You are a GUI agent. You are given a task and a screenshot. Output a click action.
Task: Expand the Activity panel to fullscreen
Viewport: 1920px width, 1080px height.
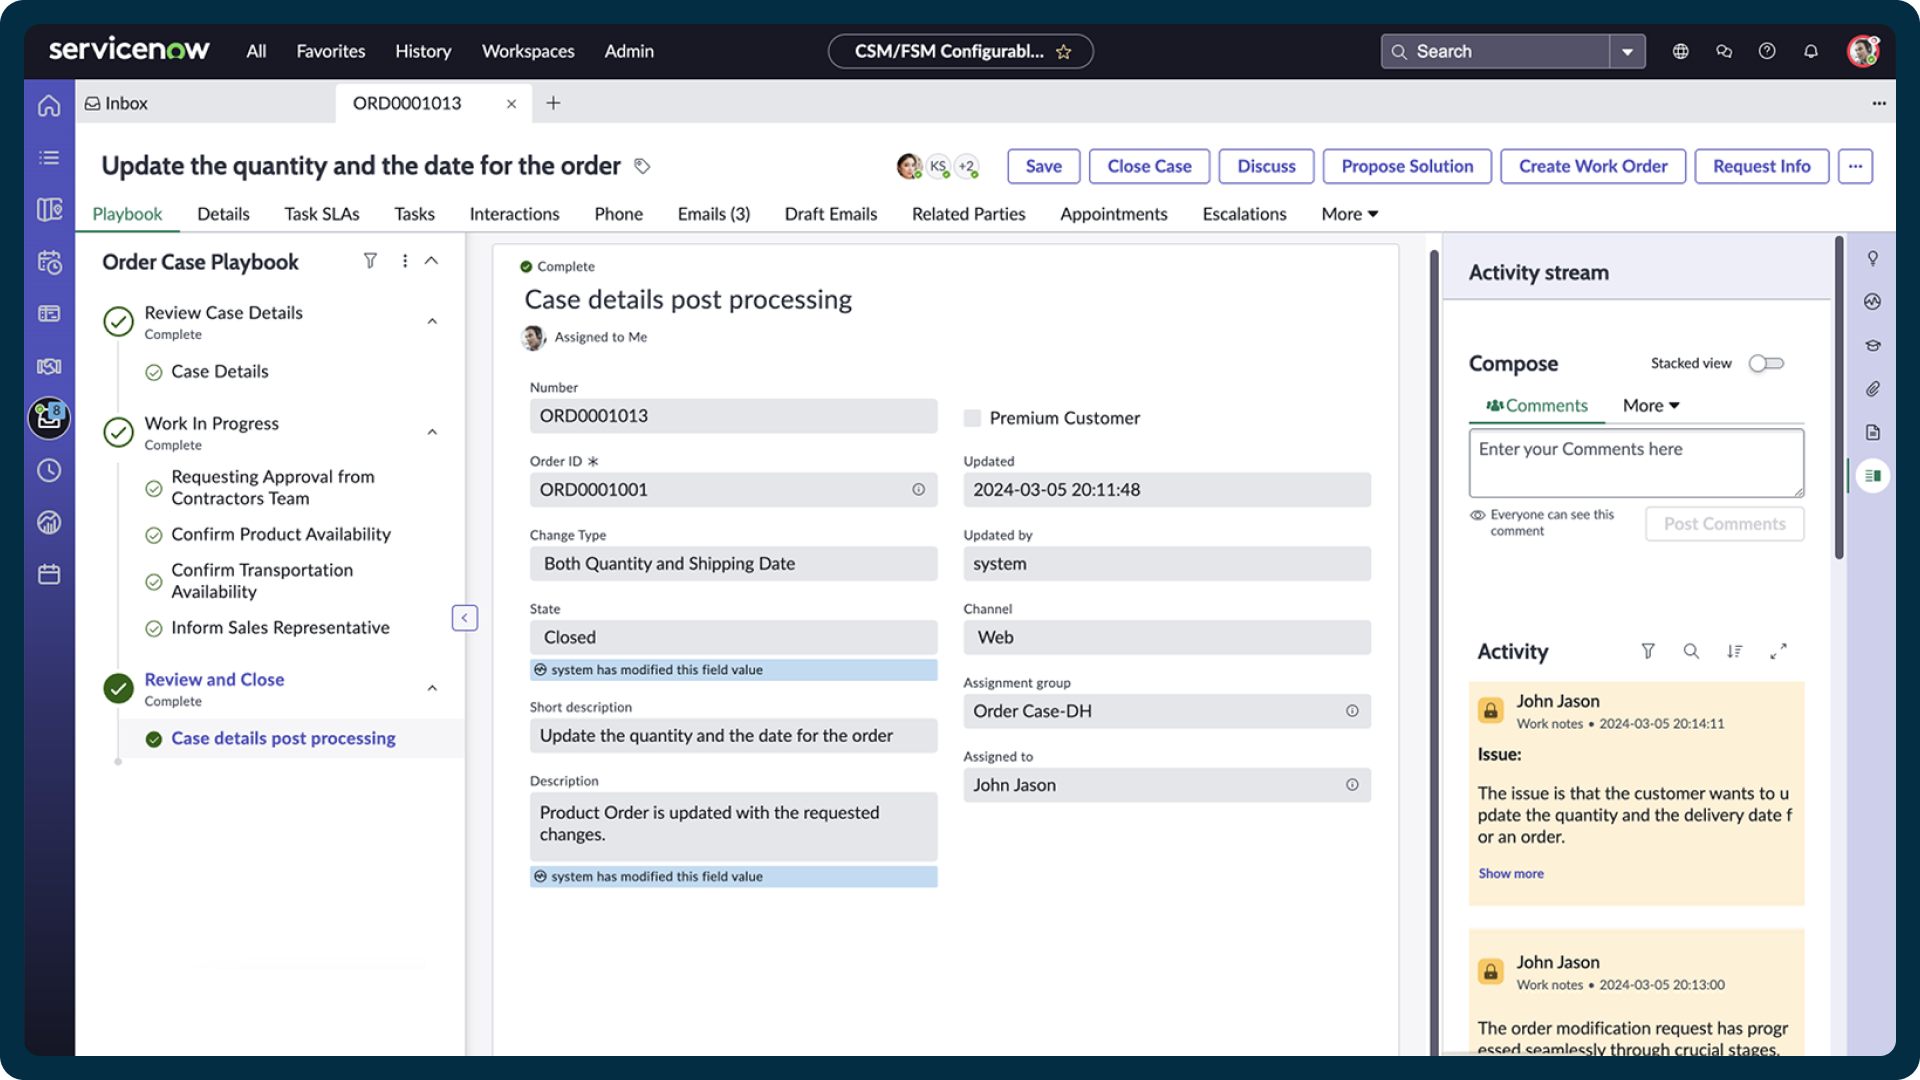1778,651
